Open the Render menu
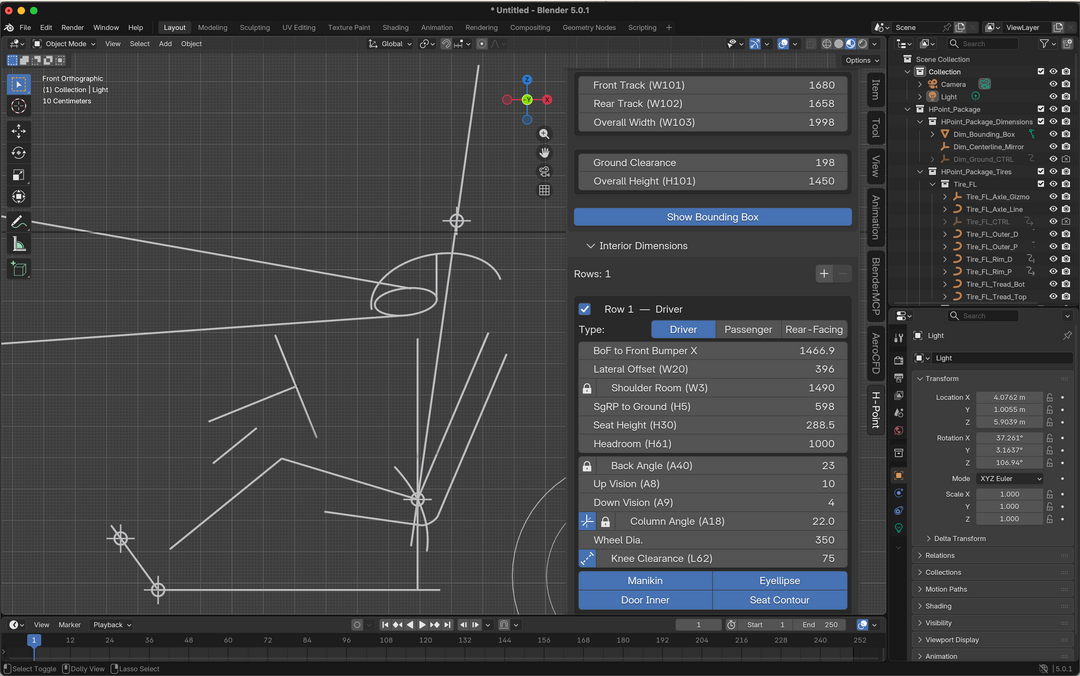The image size is (1080, 676). coord(72,28)
